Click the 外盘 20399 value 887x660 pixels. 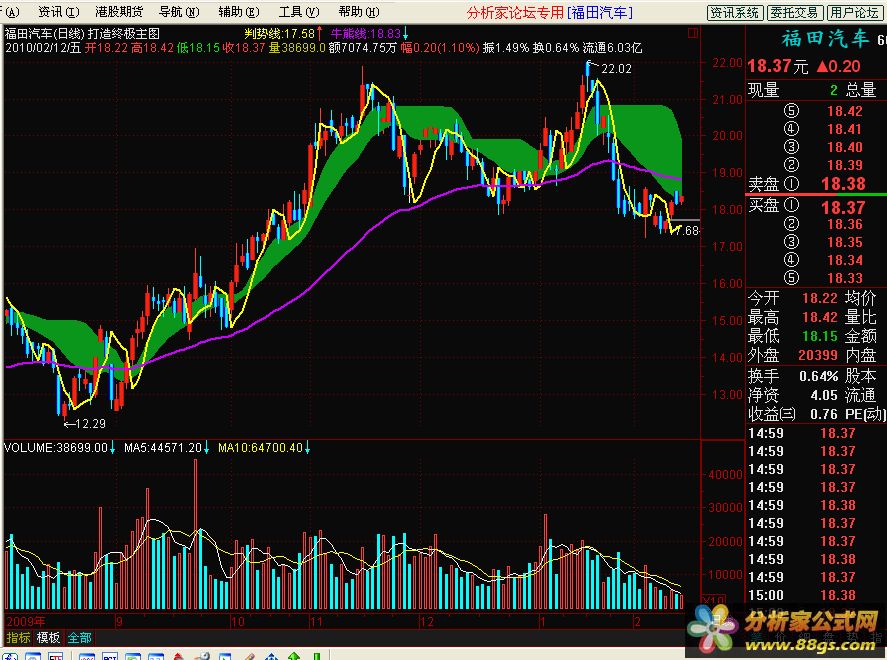pyautogui.click(x=817, y=355)
